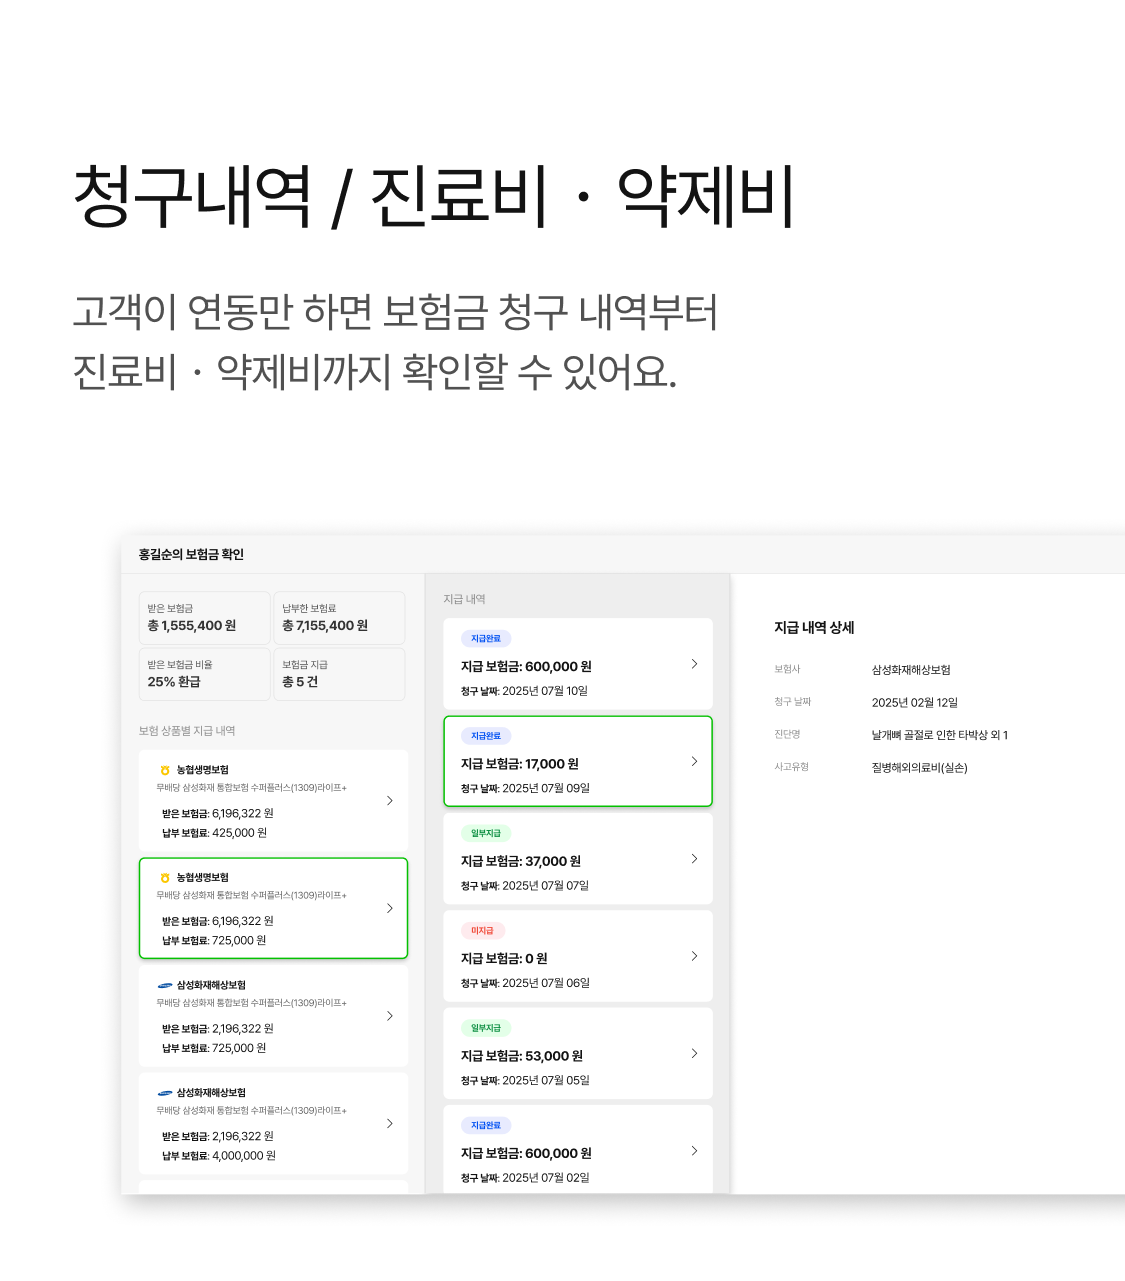The image size is (1125, 1281).
Task: Expand the chevron on the 600,000 won payment entry
Action: coord(694,664)
